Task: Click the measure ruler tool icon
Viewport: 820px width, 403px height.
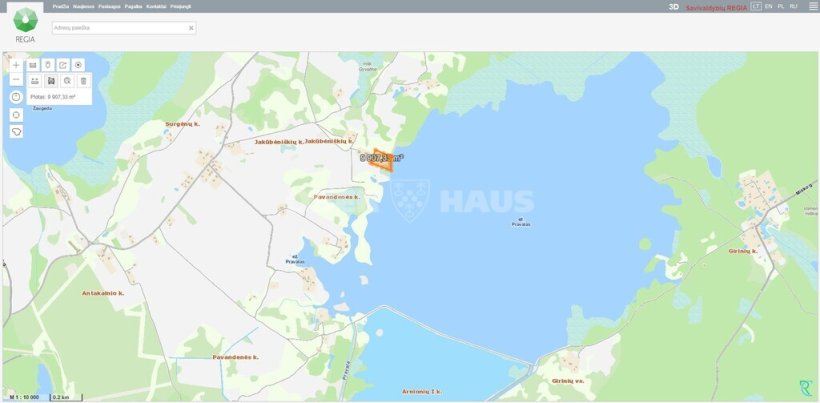Action: (33, 64)
